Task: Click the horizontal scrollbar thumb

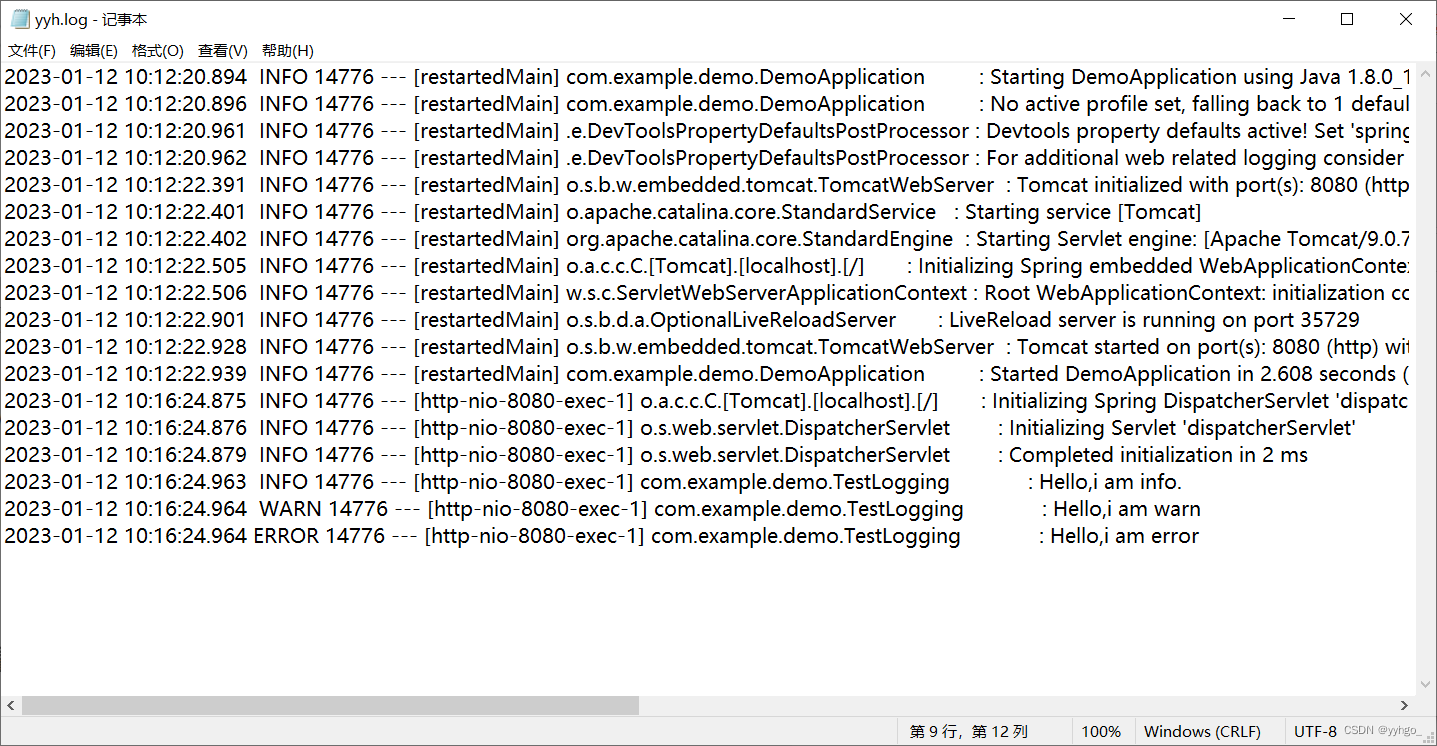Action: (330, 705)
